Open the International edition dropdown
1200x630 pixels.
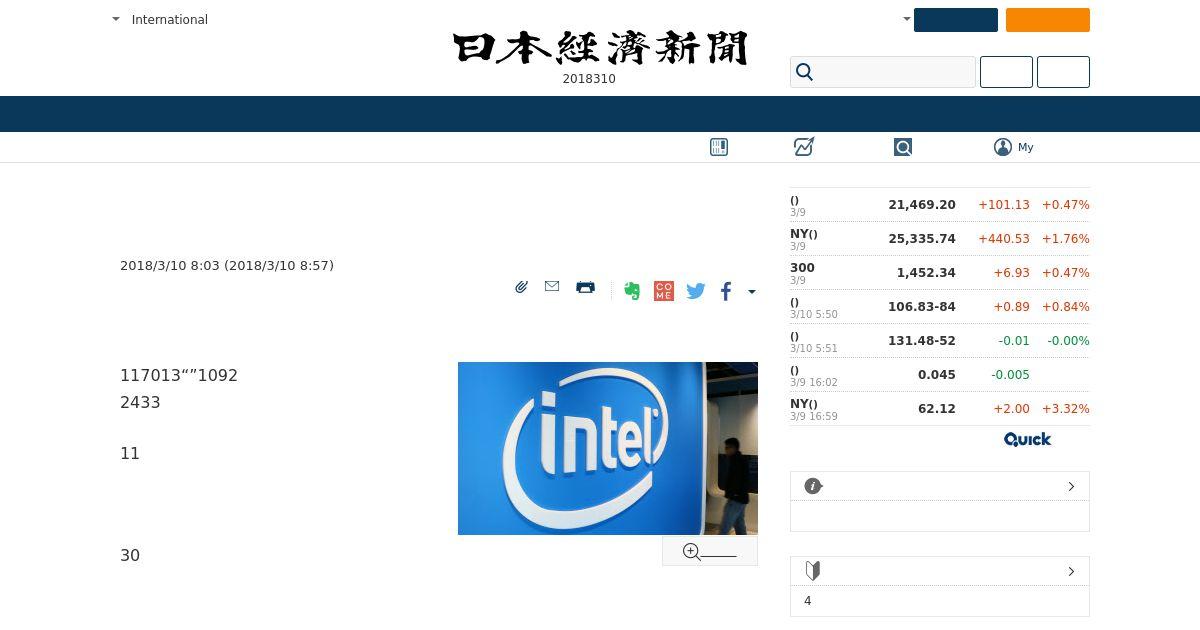click(160, 19)
